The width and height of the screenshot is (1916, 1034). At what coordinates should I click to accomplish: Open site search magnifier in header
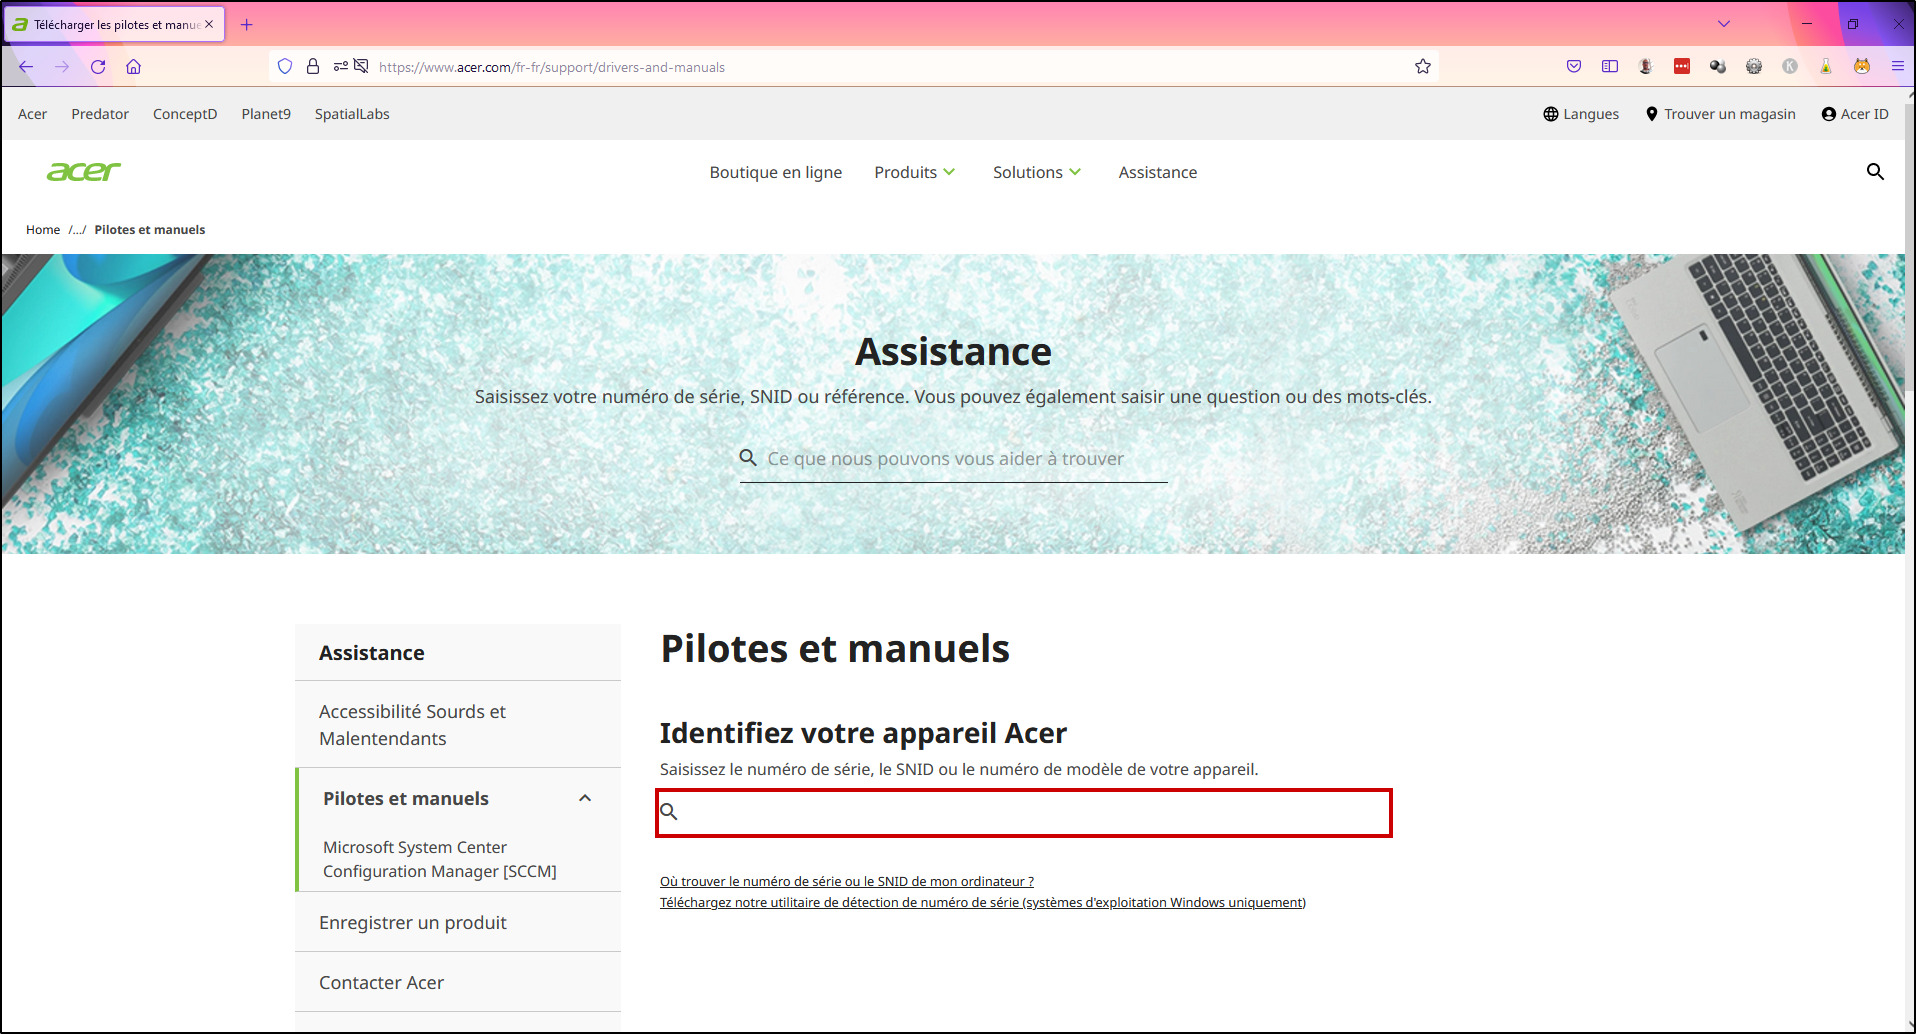pos(1875,172)
